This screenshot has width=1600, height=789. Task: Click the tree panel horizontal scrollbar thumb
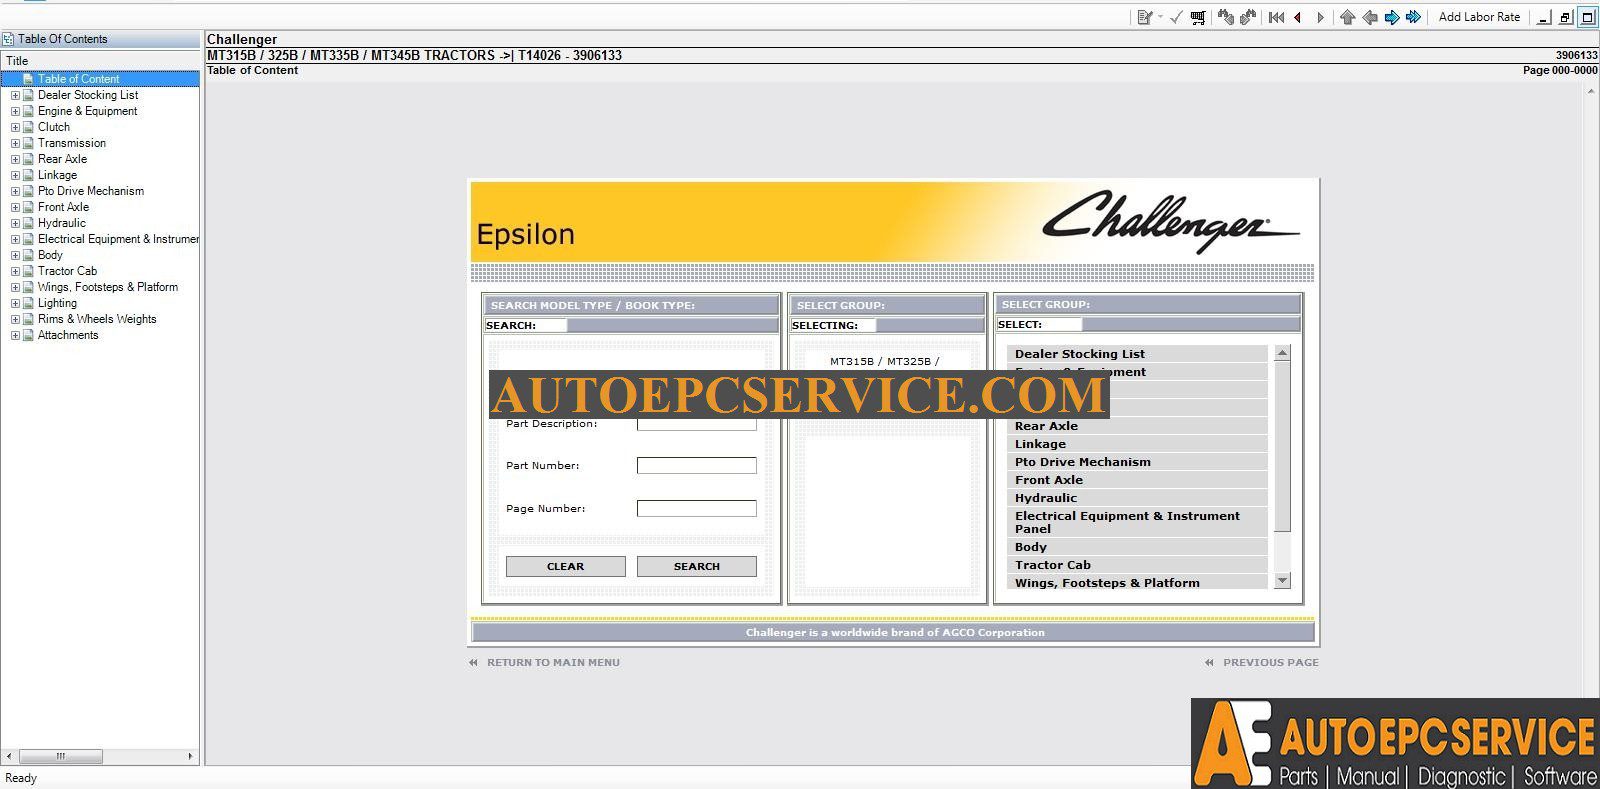coord(60,756)
